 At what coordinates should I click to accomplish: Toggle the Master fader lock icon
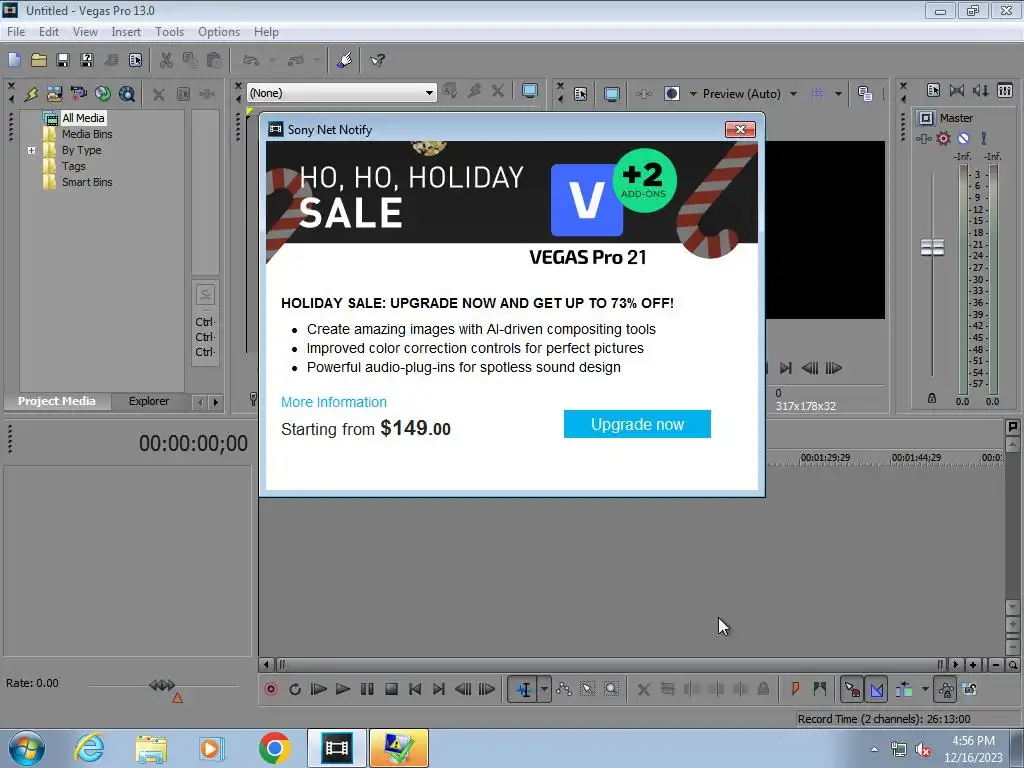tap(932, 398)
